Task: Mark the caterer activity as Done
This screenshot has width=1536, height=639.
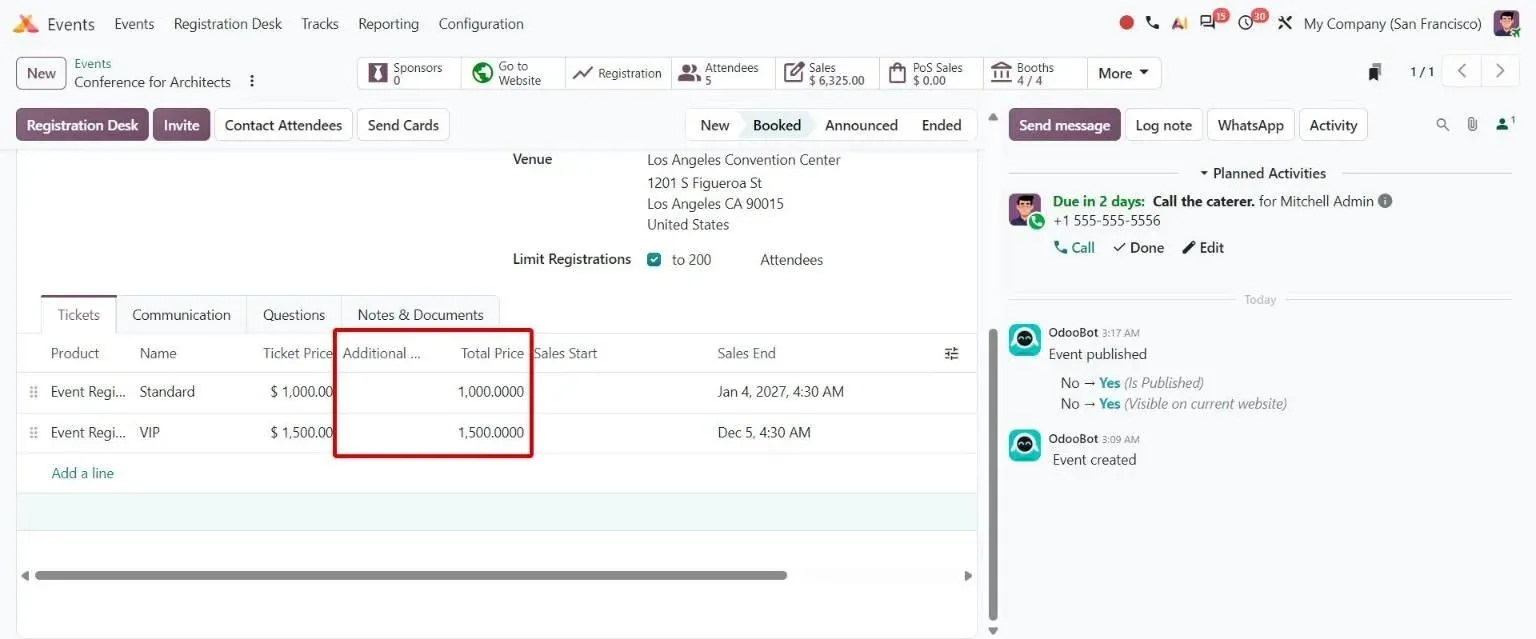Action: point(1138,247)
